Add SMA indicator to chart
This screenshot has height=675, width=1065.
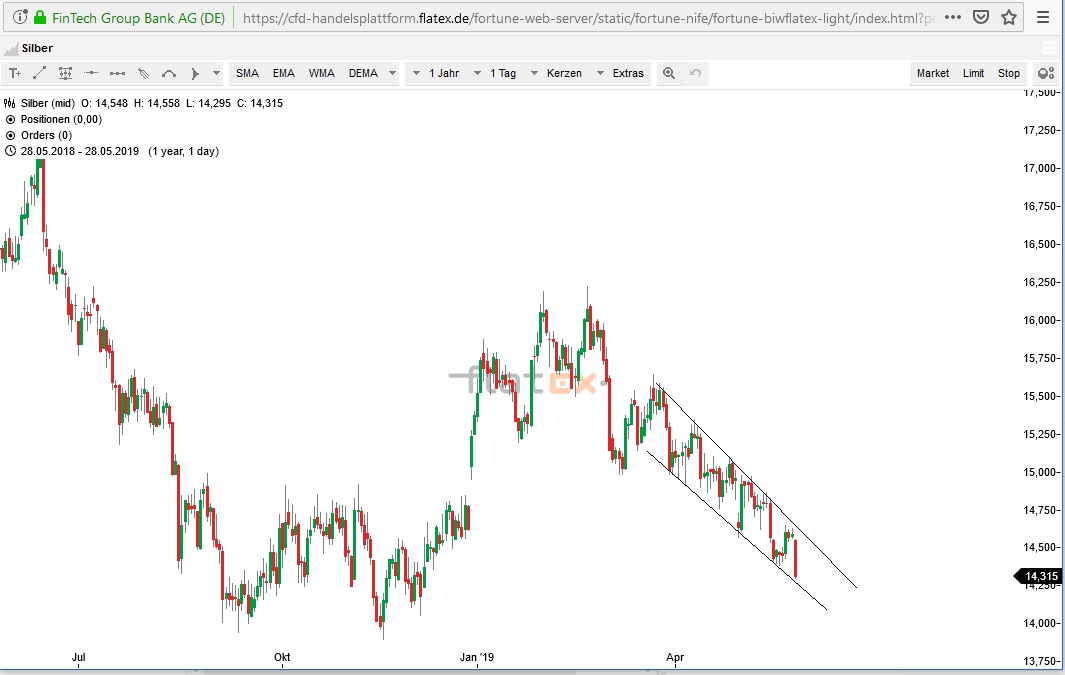[247, 73]
